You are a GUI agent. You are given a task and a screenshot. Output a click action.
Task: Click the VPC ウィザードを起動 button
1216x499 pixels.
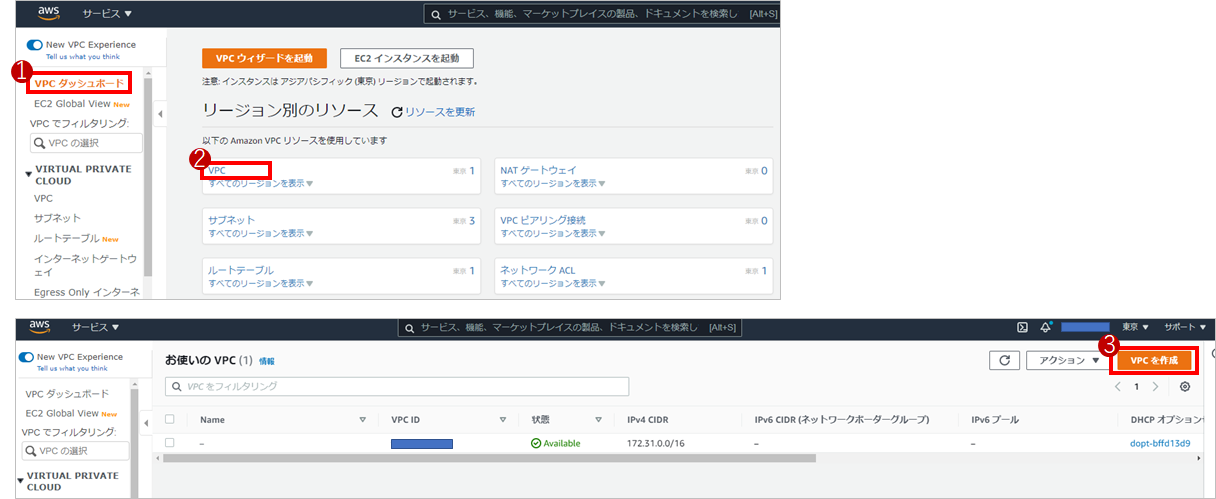264,58
